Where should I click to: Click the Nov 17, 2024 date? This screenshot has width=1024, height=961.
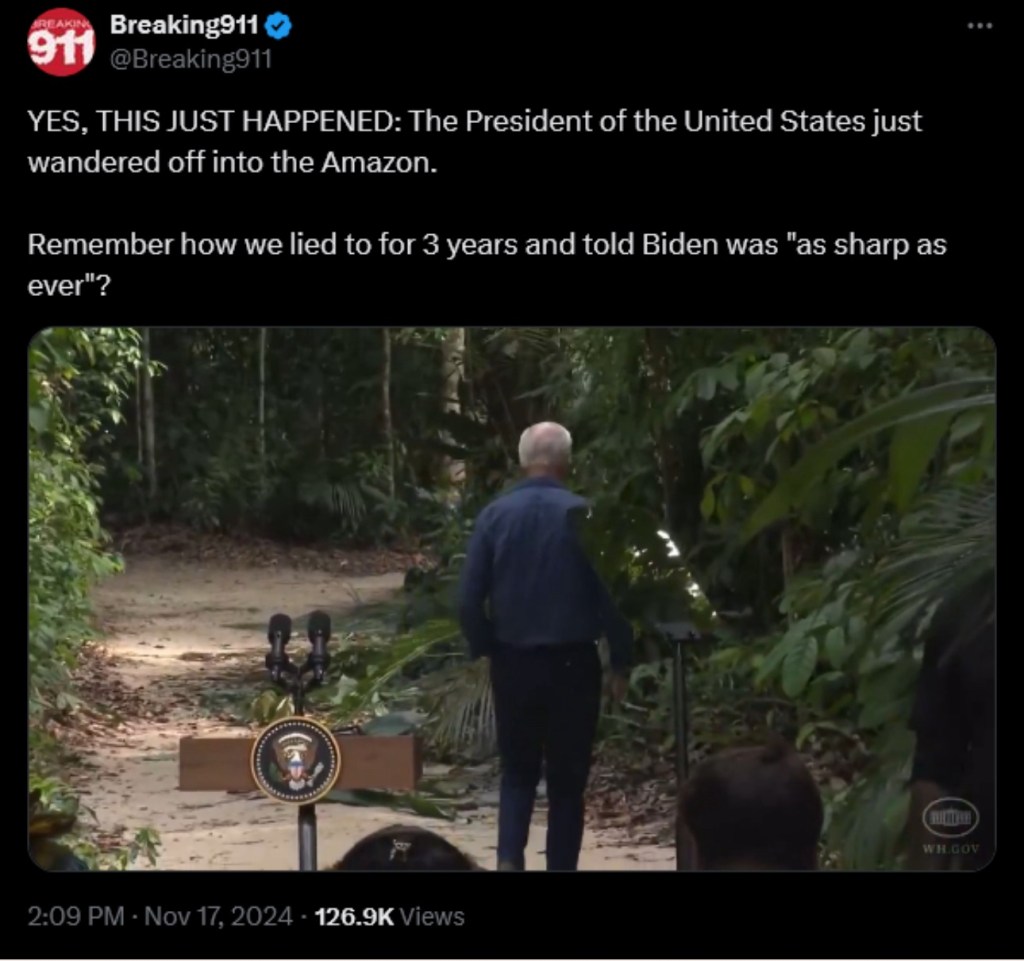pos(218,917)
